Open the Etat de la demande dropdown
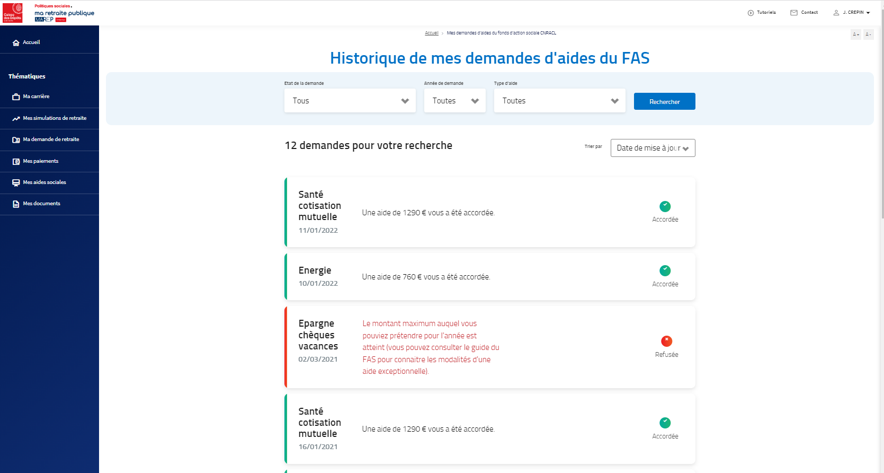 349,101
